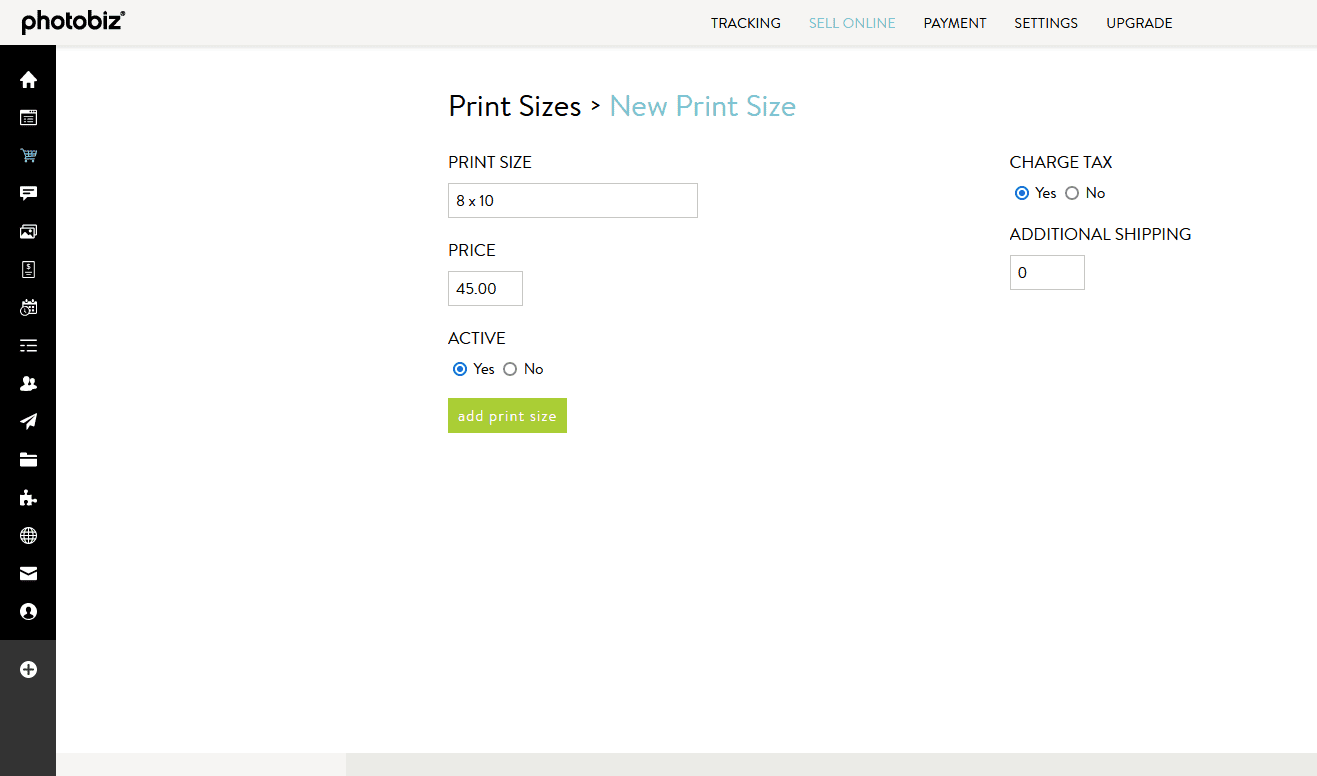Select the invoice dollar-document icon
Image resolution: width=1317 pixels, height=776 pixels.
[x=28, y=269]
